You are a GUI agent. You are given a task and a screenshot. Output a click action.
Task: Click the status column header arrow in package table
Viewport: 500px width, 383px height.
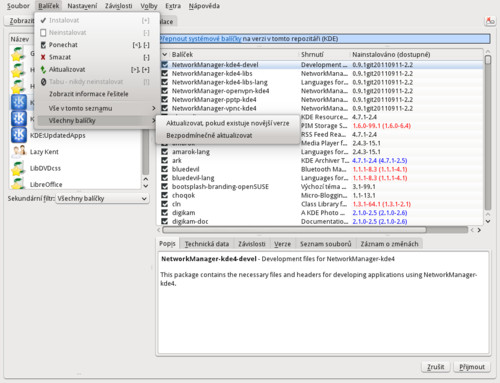tap(164, 54)
